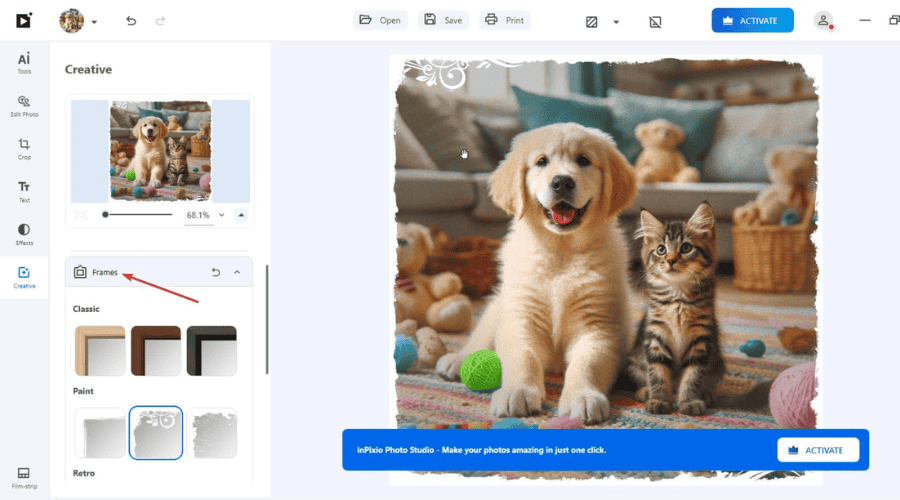Click the inPixio app logo
Image resolution: width=900 pixels, height=500 pixels.
click(x=24, y=21)
